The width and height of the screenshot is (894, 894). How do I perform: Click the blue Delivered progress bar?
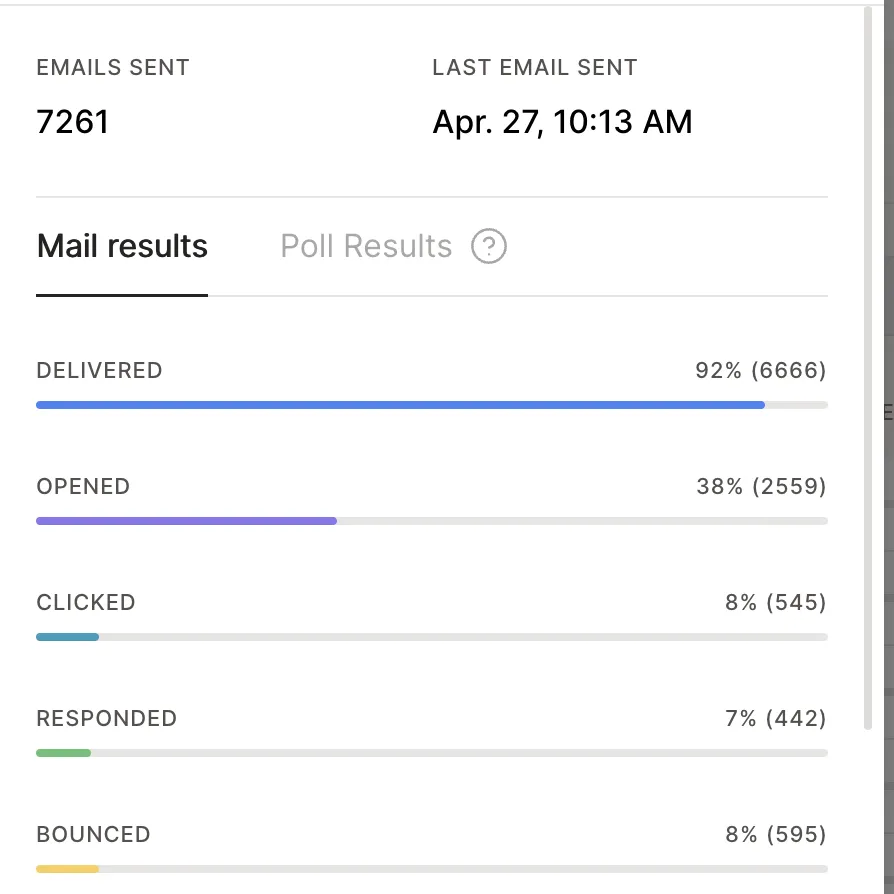[x=400, y=405]
